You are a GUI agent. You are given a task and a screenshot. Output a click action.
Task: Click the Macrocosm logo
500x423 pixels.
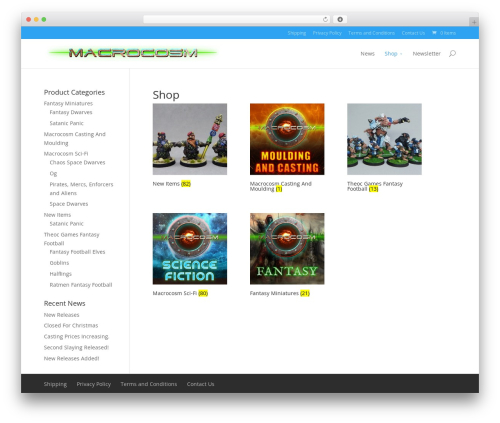133,53
